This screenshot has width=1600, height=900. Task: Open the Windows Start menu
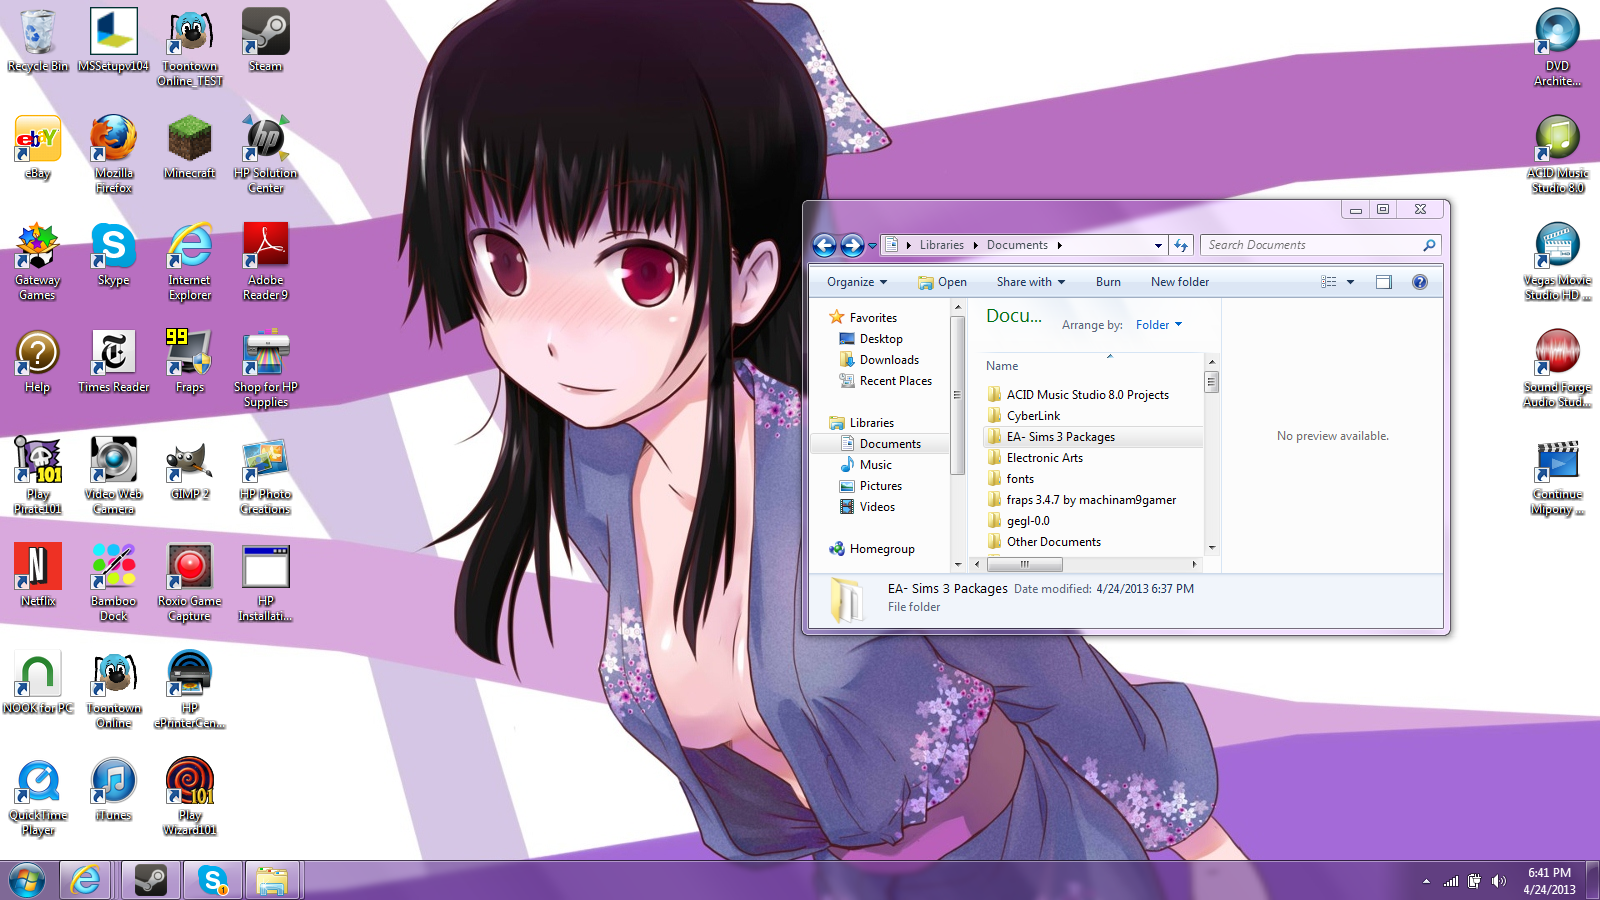tap(27, 881)
